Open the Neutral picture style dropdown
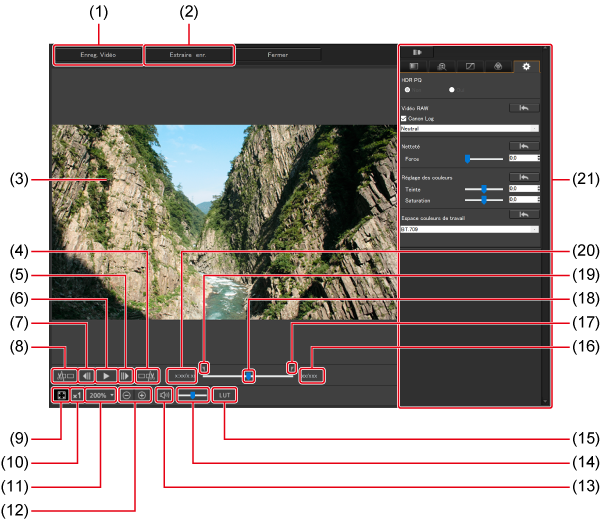The width and height of the screenshot is (600, 520). point(469,129)
